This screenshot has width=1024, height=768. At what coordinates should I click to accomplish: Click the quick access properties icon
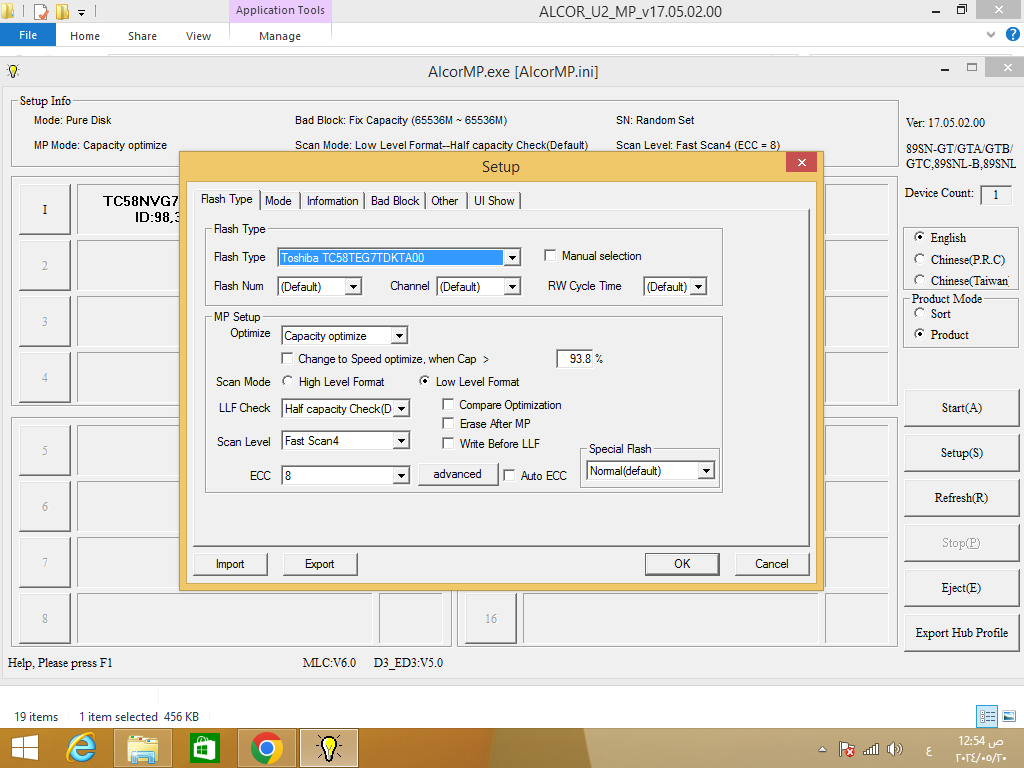[40, 11]
